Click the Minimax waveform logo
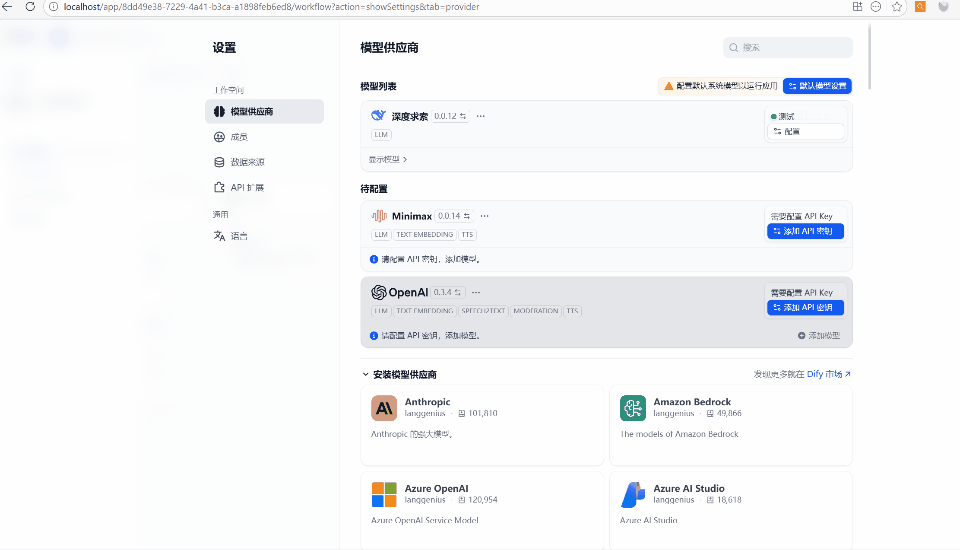Viewport: 960px width, 550px height. (x=379, y=216)
